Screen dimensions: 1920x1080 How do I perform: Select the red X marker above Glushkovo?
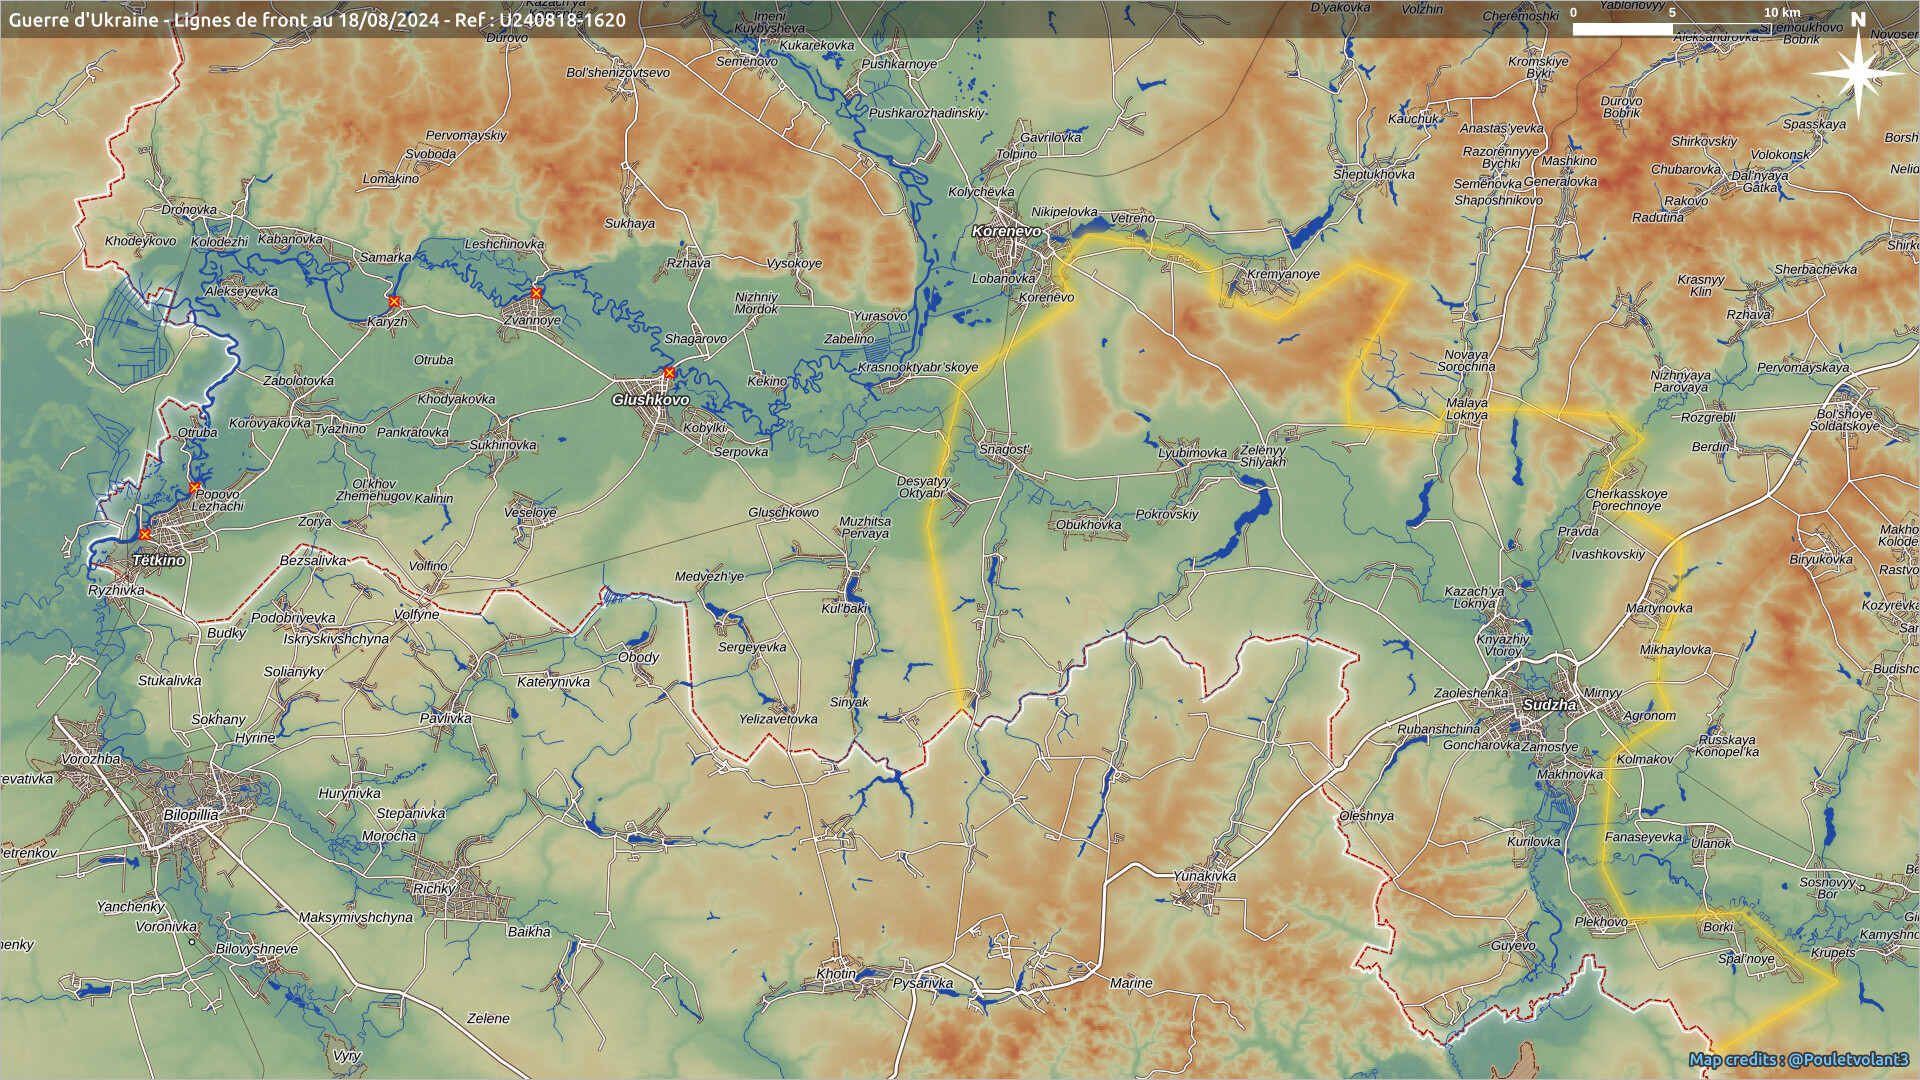coord(669,373)
